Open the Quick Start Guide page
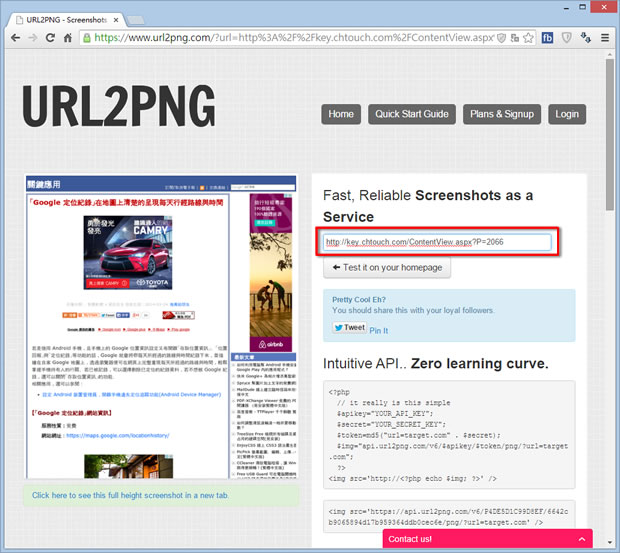620x553 pixels. tap(411, 114)
